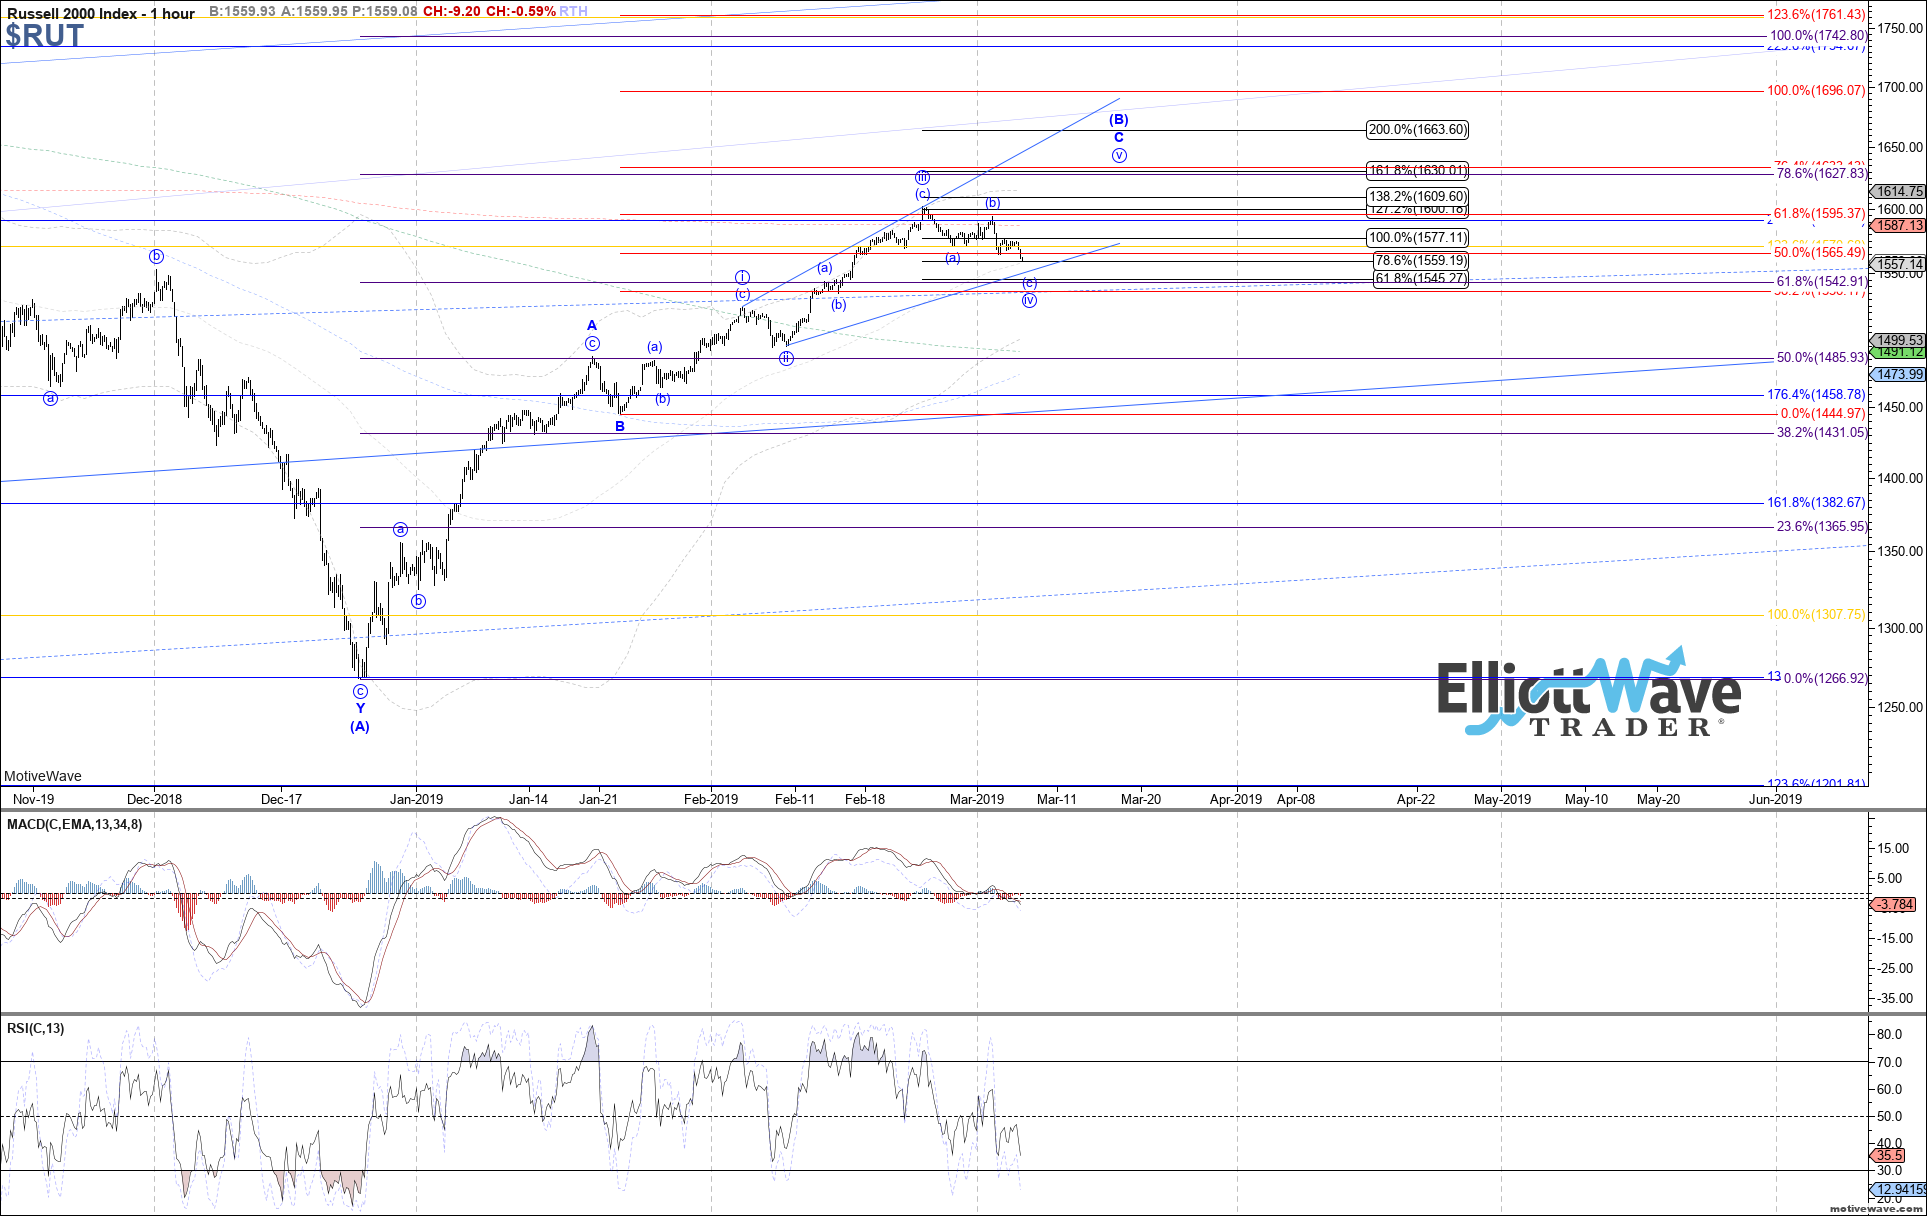Viewport: 1927px width, 1216px height.
Task: Click the purple 23.6%(1365.95) level label
Action: pos(1821,527)
